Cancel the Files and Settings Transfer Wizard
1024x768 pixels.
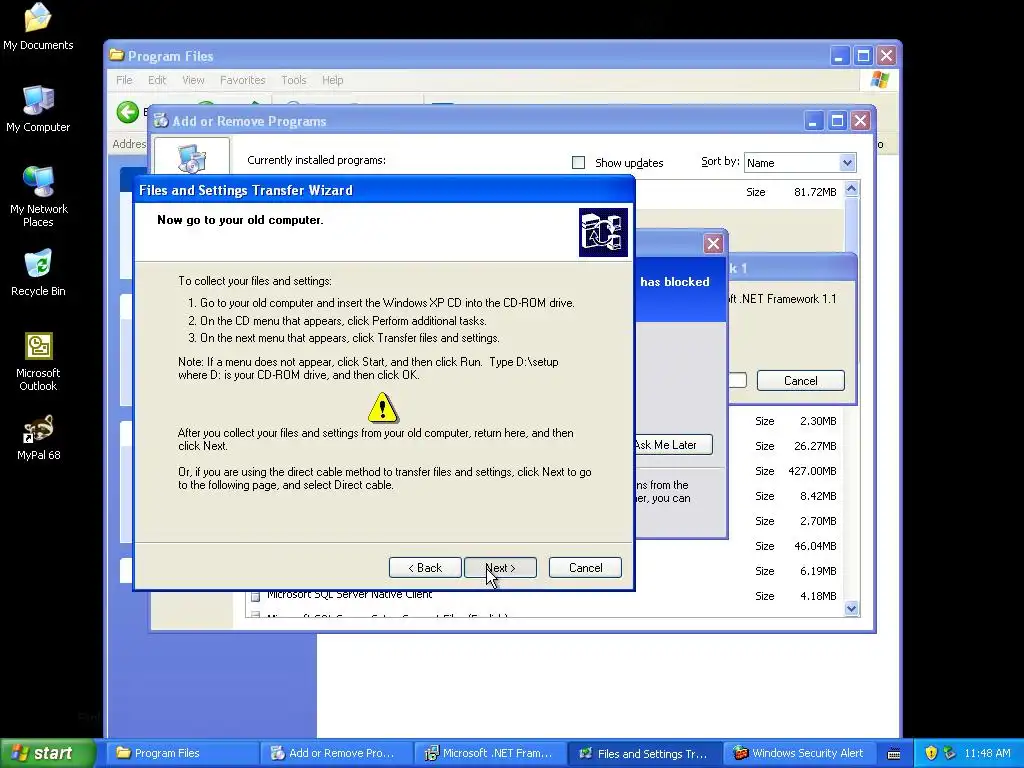click(x=585, y=568)
